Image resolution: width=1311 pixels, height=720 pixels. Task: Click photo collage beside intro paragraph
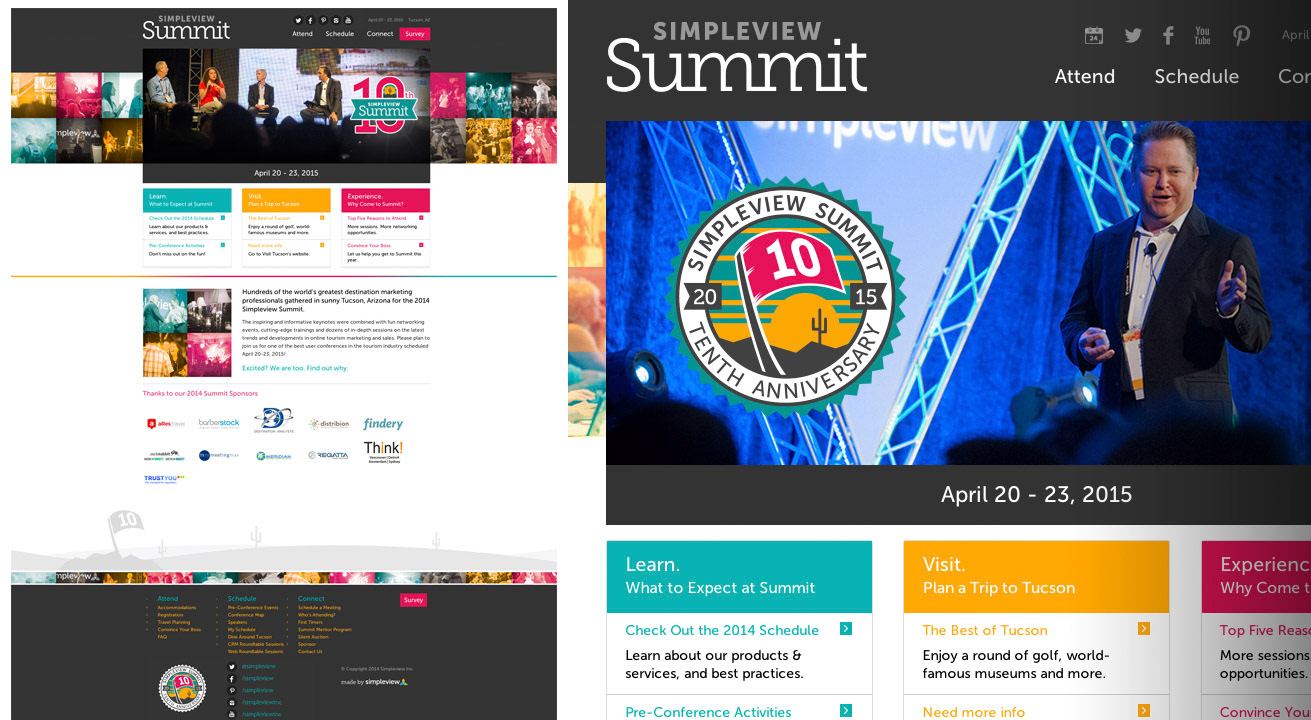[x=187, y=332]
